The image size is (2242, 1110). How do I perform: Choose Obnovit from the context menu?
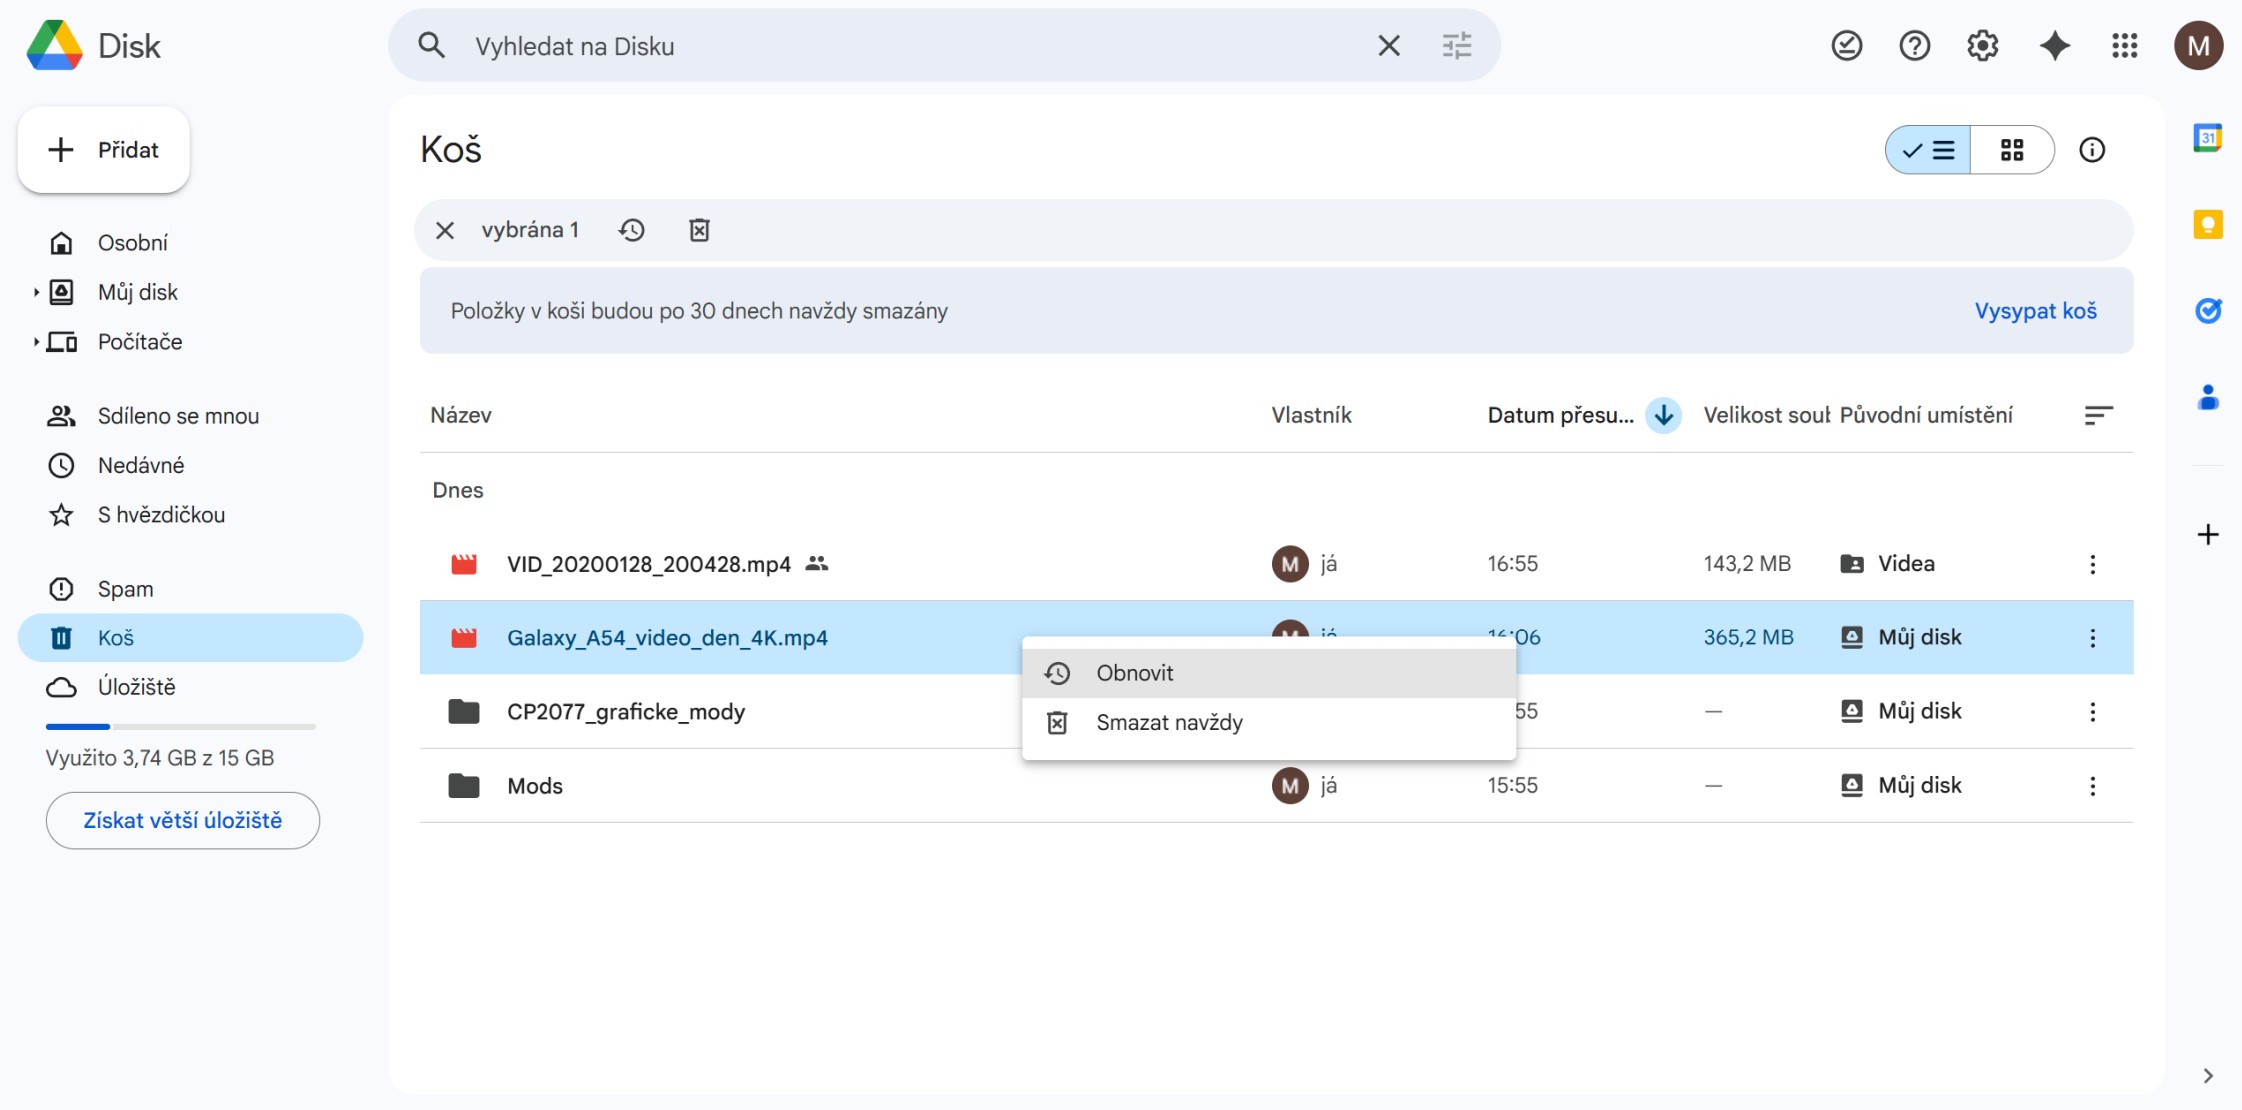tap(1134, 673)
